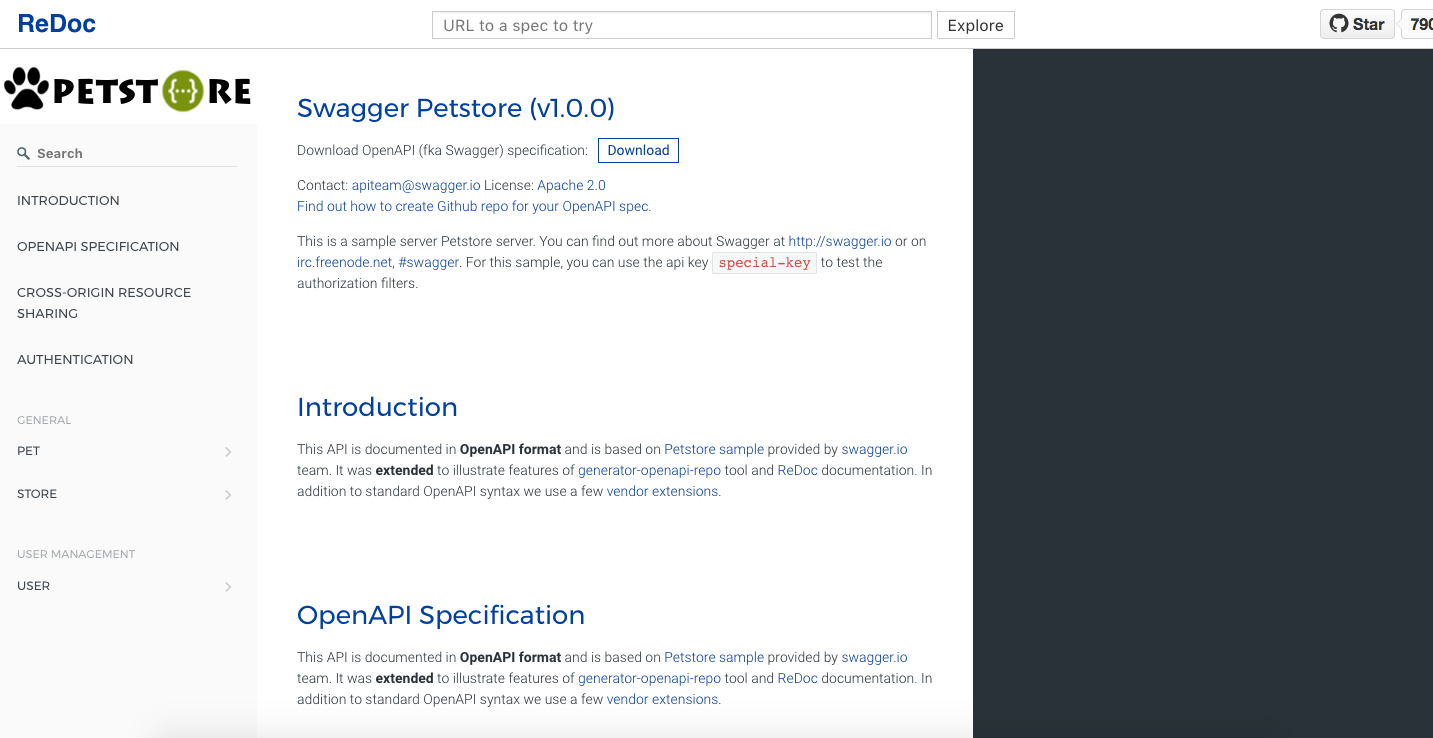Viewport: 1433px width, 738px height.
Task: Click the Download specification button
Action: tap(638, 150)
